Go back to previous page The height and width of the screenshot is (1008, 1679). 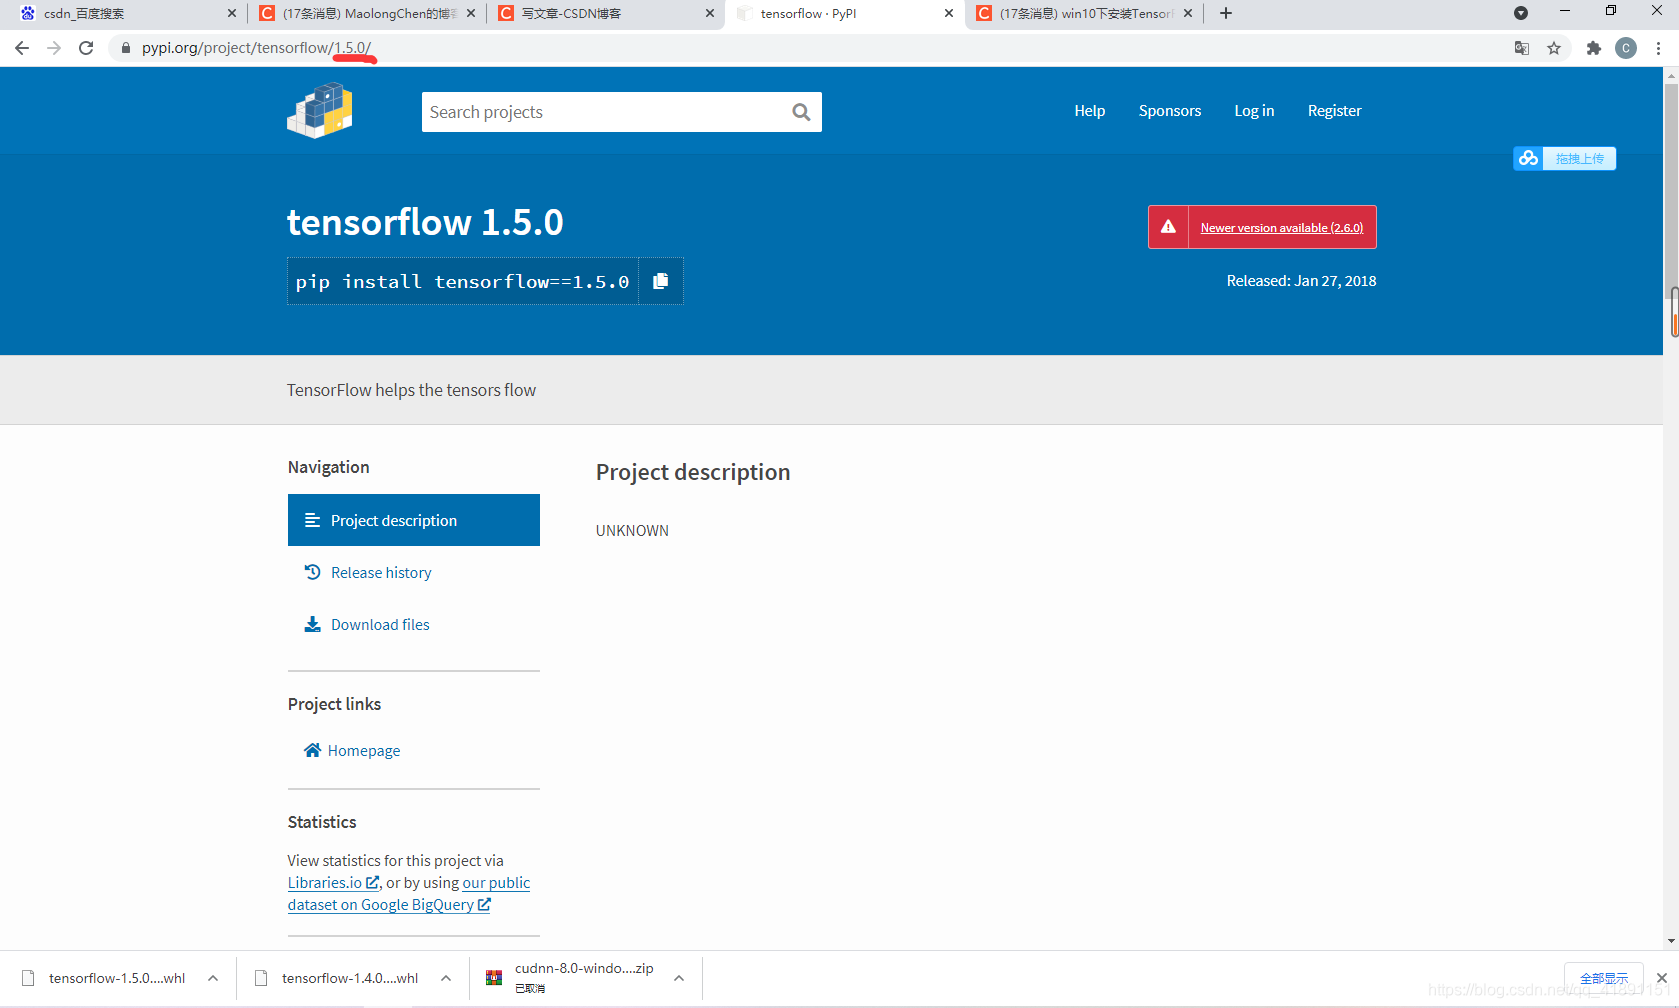click(22, 48)
